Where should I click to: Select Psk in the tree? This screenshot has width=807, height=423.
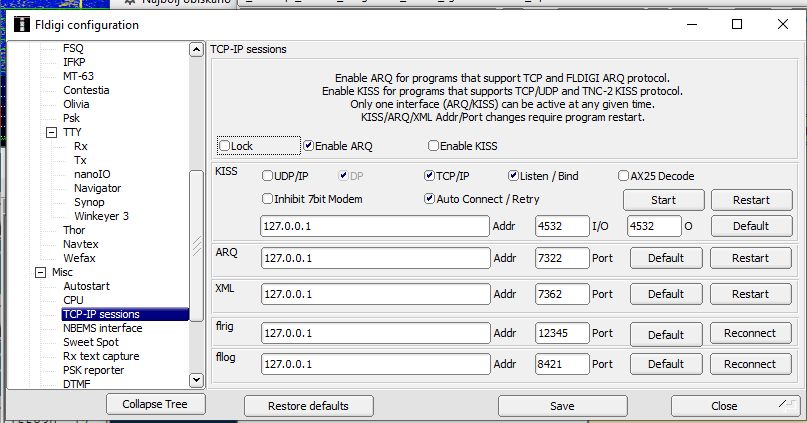(72, 118)
